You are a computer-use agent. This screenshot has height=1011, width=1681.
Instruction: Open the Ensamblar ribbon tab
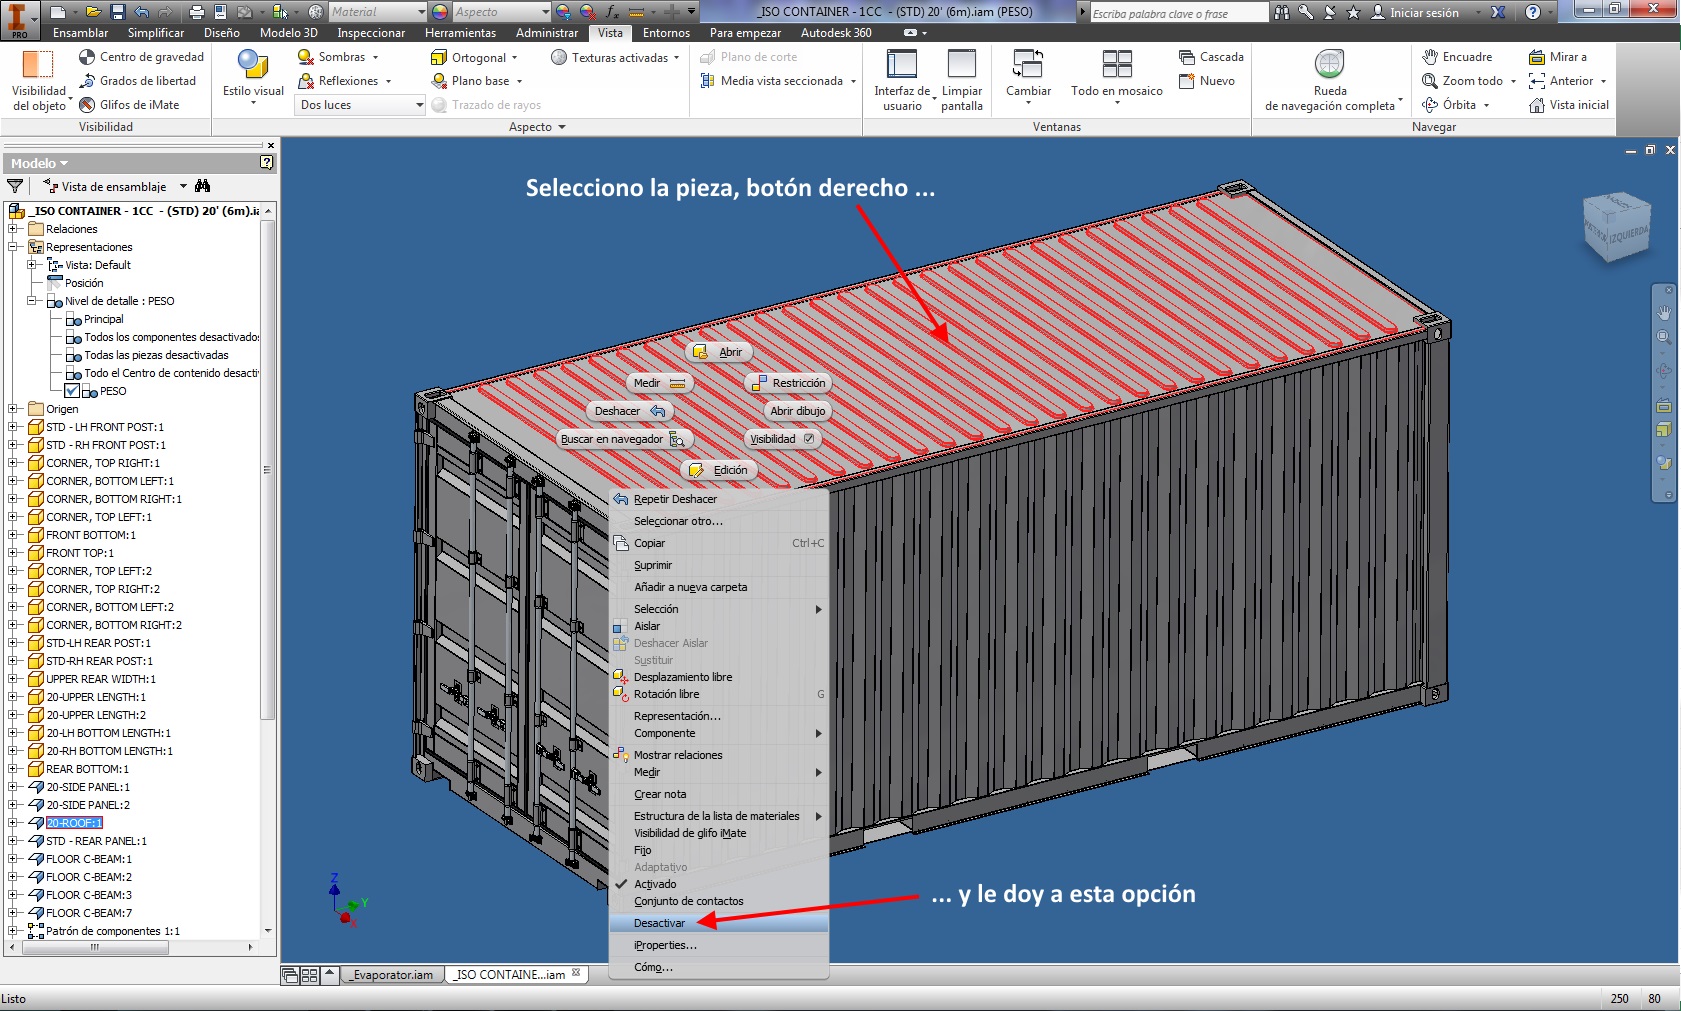pos(81,33)
